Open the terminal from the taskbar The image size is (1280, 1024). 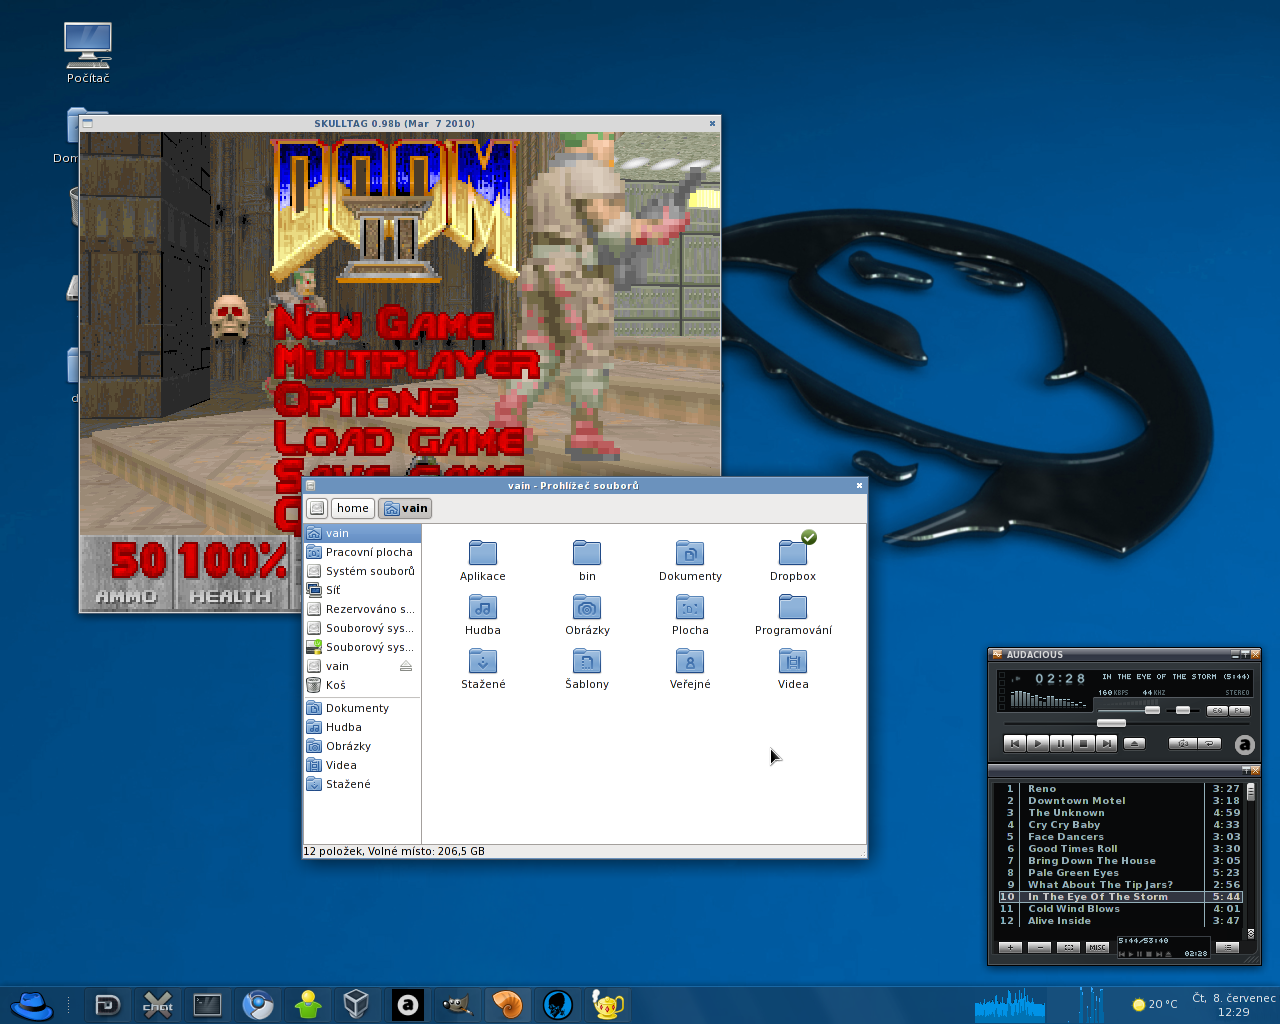click(207, 1004)
